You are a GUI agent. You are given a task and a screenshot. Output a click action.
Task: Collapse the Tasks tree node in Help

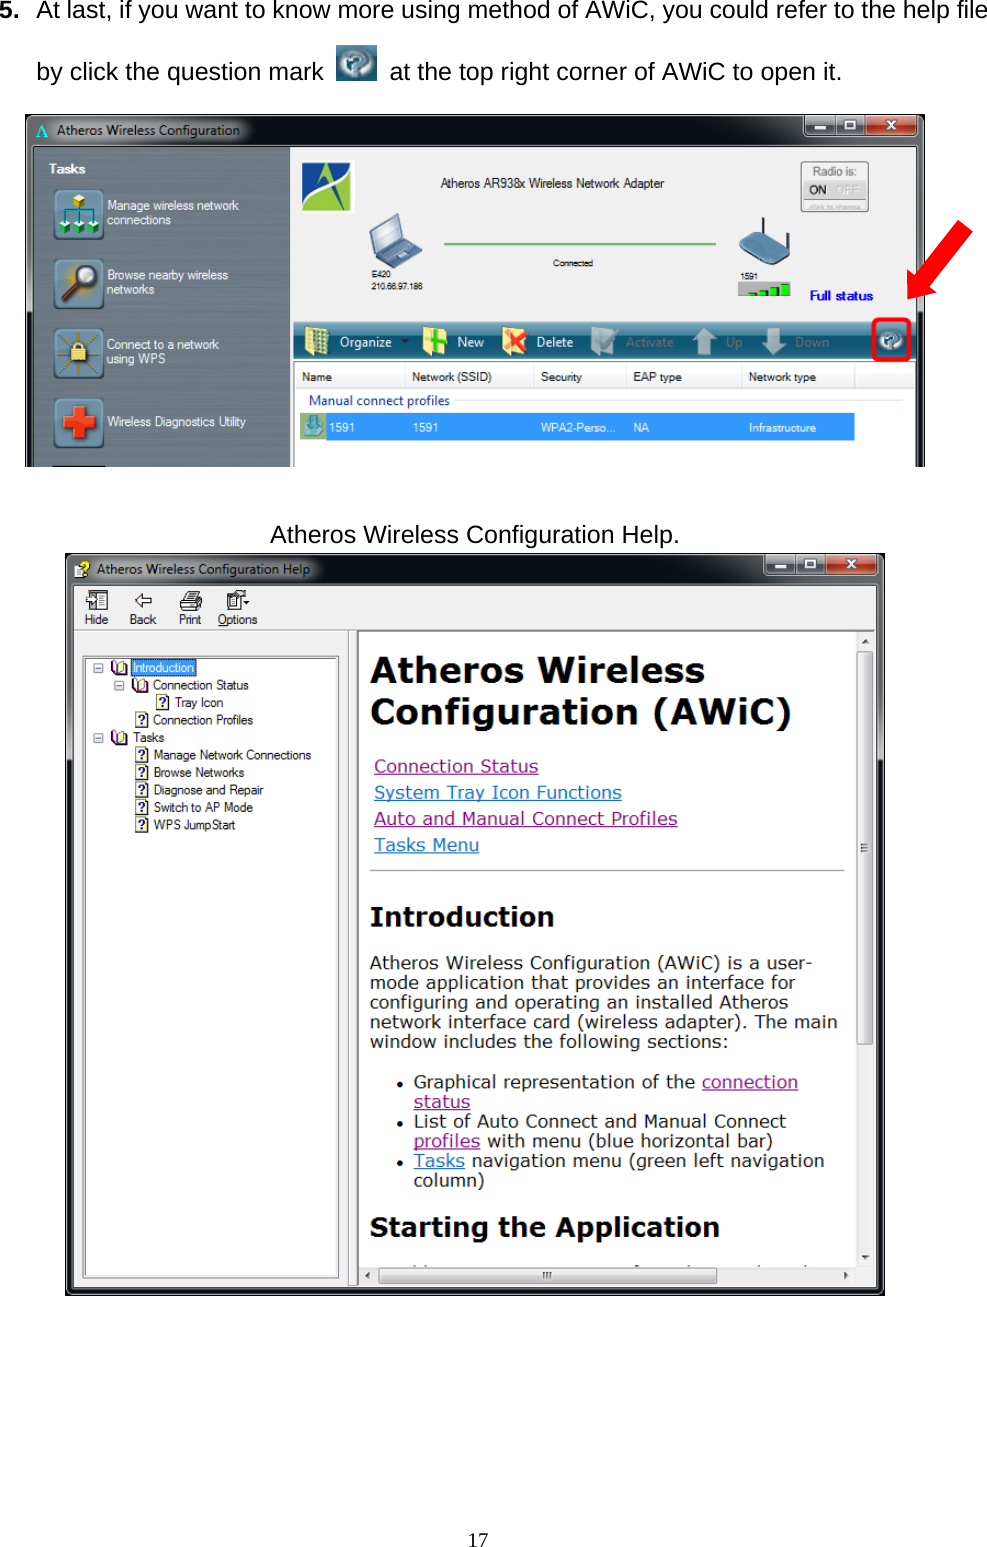[x=98, y=738]
